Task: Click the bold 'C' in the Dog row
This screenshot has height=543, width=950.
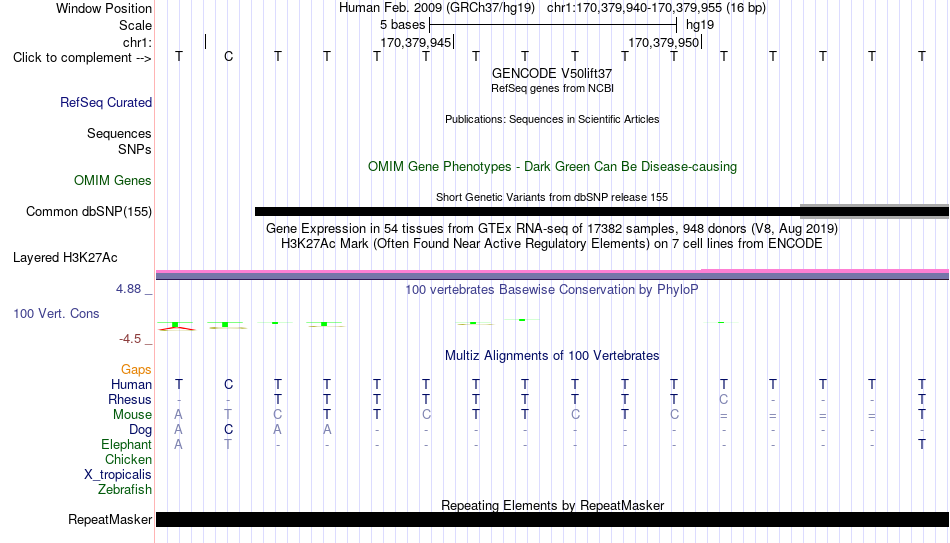Action: (228, 430)
